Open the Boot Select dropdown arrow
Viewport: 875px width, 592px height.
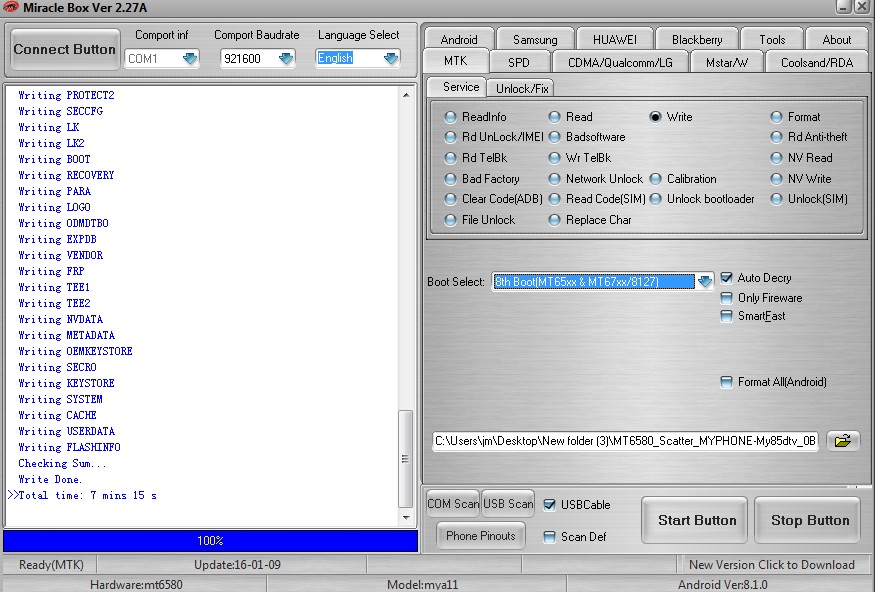705,281
